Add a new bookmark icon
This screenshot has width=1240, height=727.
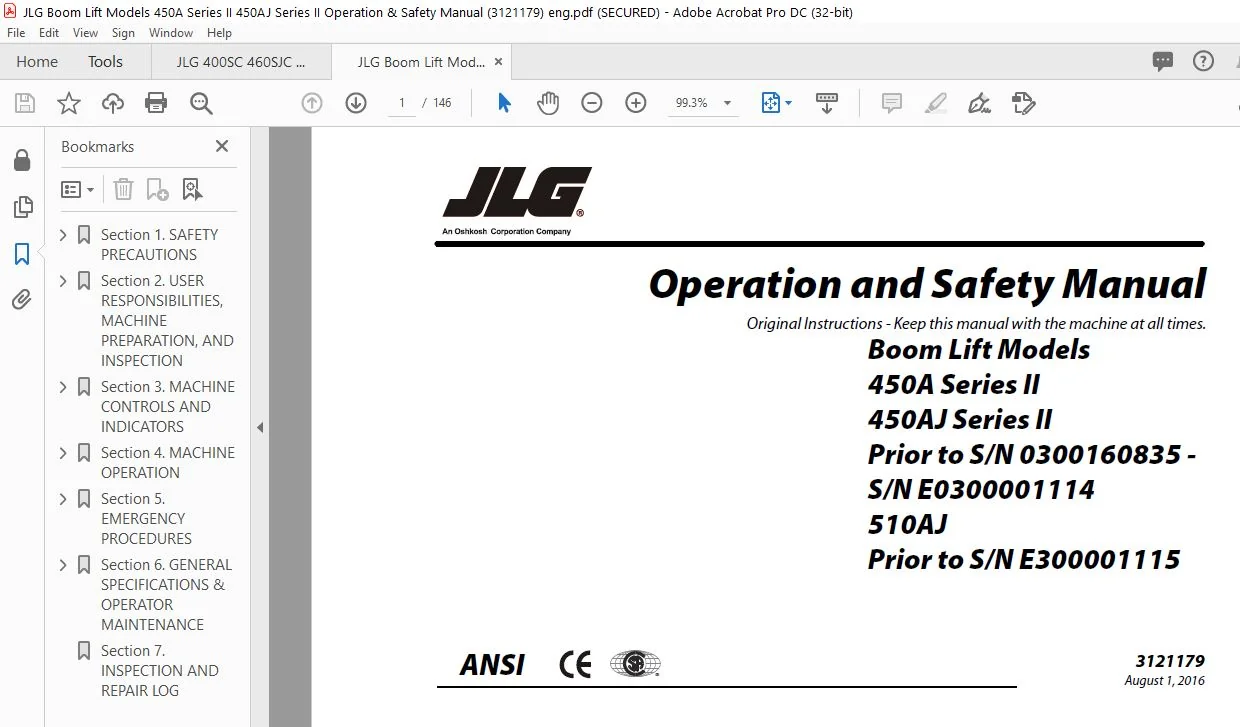(x=157, y=189)
